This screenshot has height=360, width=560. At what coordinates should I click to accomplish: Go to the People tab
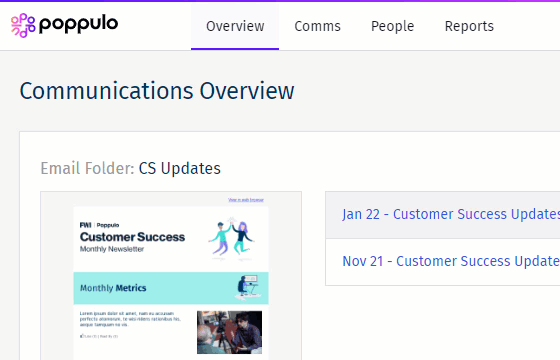click(x=392, y=26)
